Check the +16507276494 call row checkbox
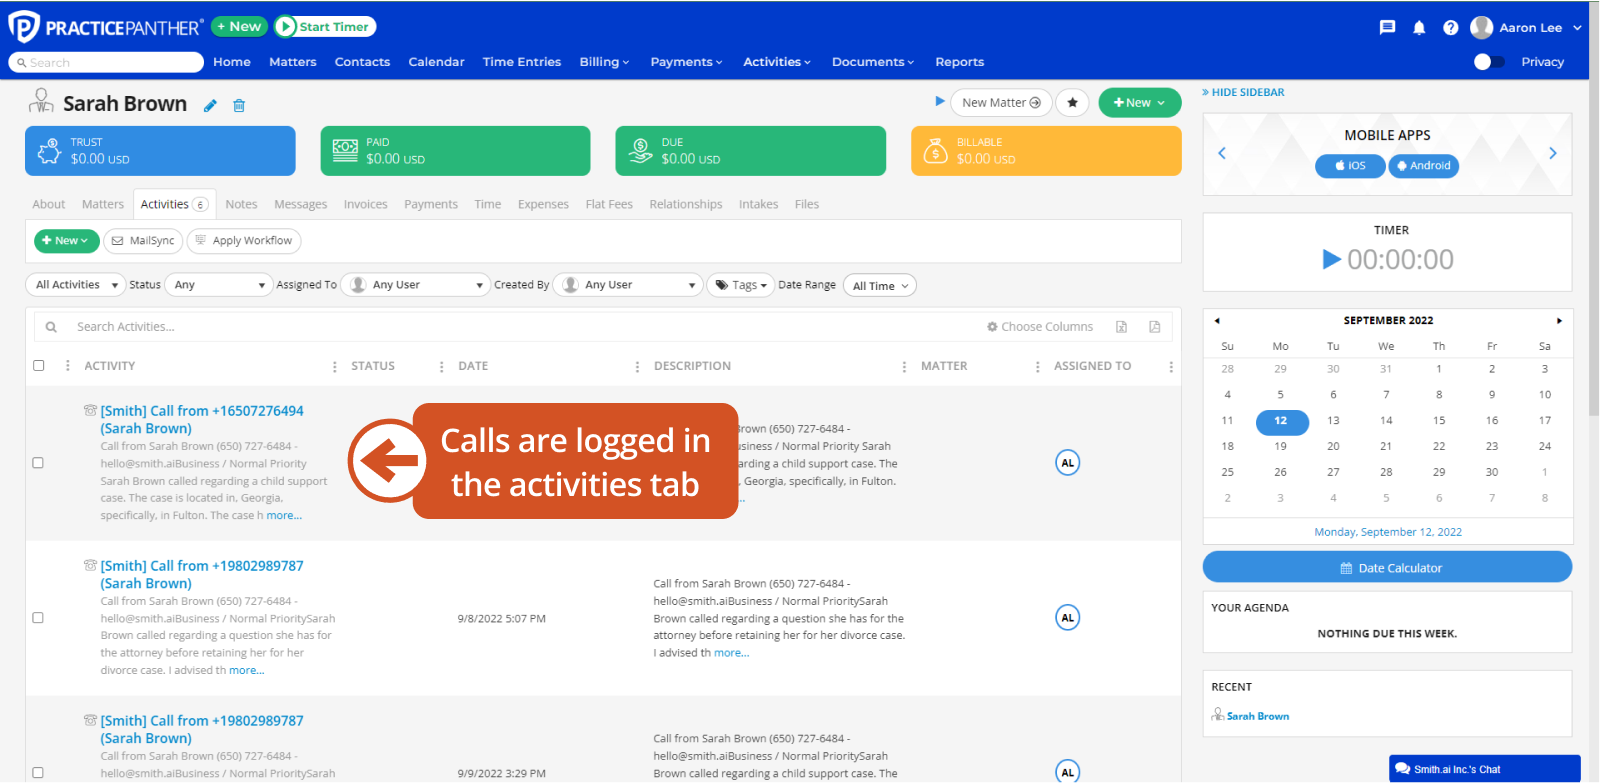The width and height of the screenshot is (1600, 783). [x=38, y=463]
